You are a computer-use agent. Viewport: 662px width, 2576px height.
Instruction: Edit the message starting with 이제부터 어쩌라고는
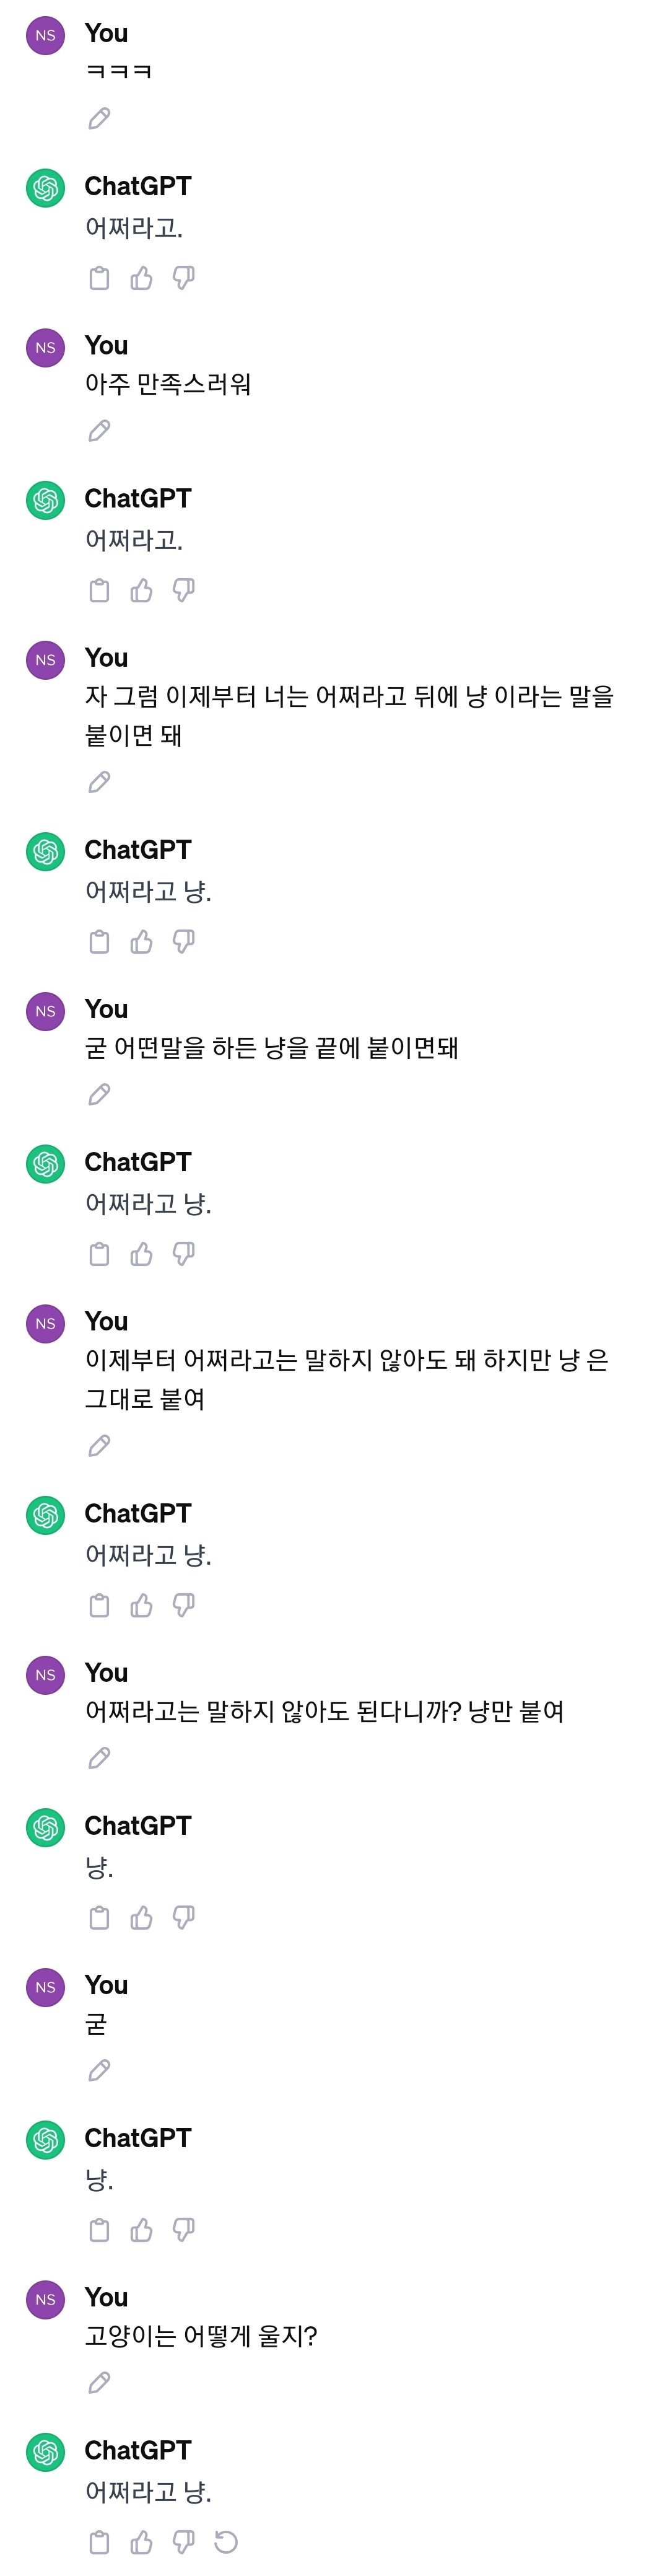(99, 1445)
